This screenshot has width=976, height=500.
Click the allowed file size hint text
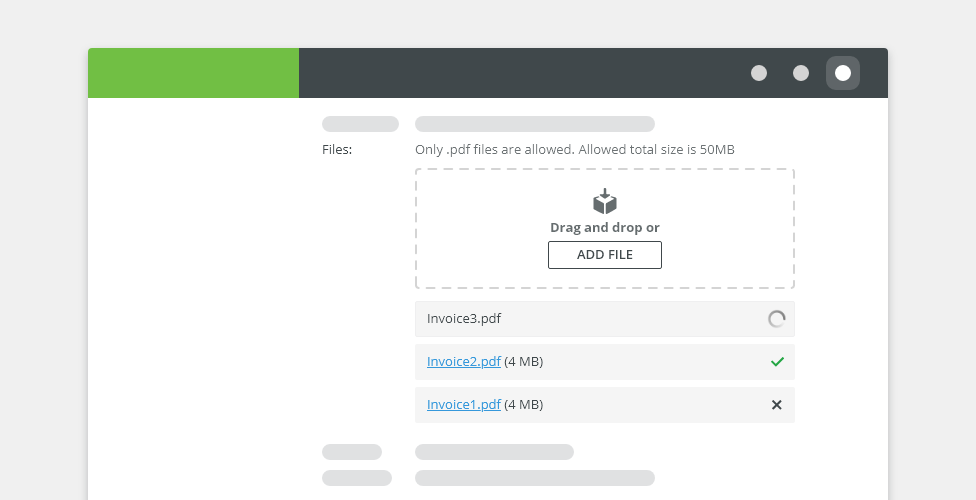point(575,149)
